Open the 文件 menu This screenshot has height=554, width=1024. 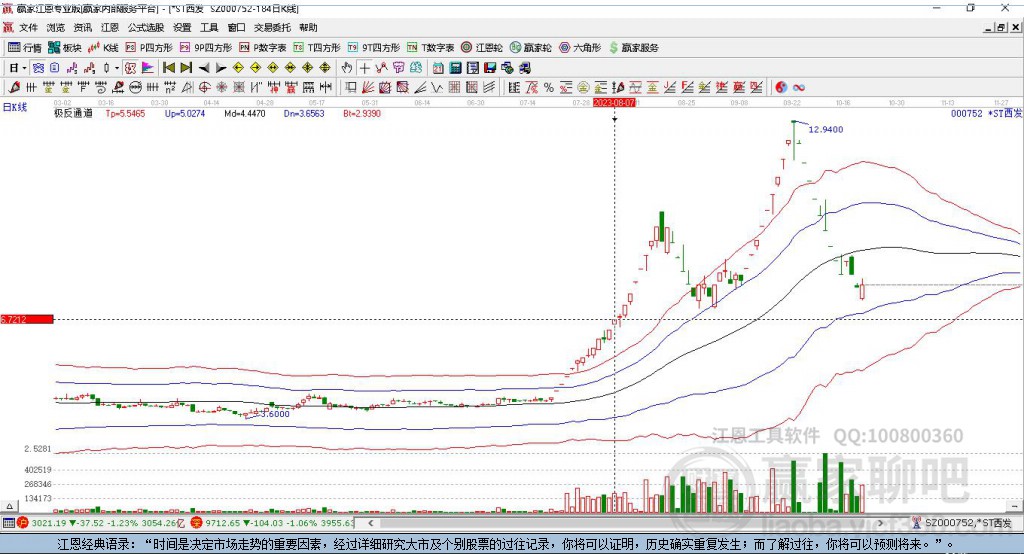28,27
